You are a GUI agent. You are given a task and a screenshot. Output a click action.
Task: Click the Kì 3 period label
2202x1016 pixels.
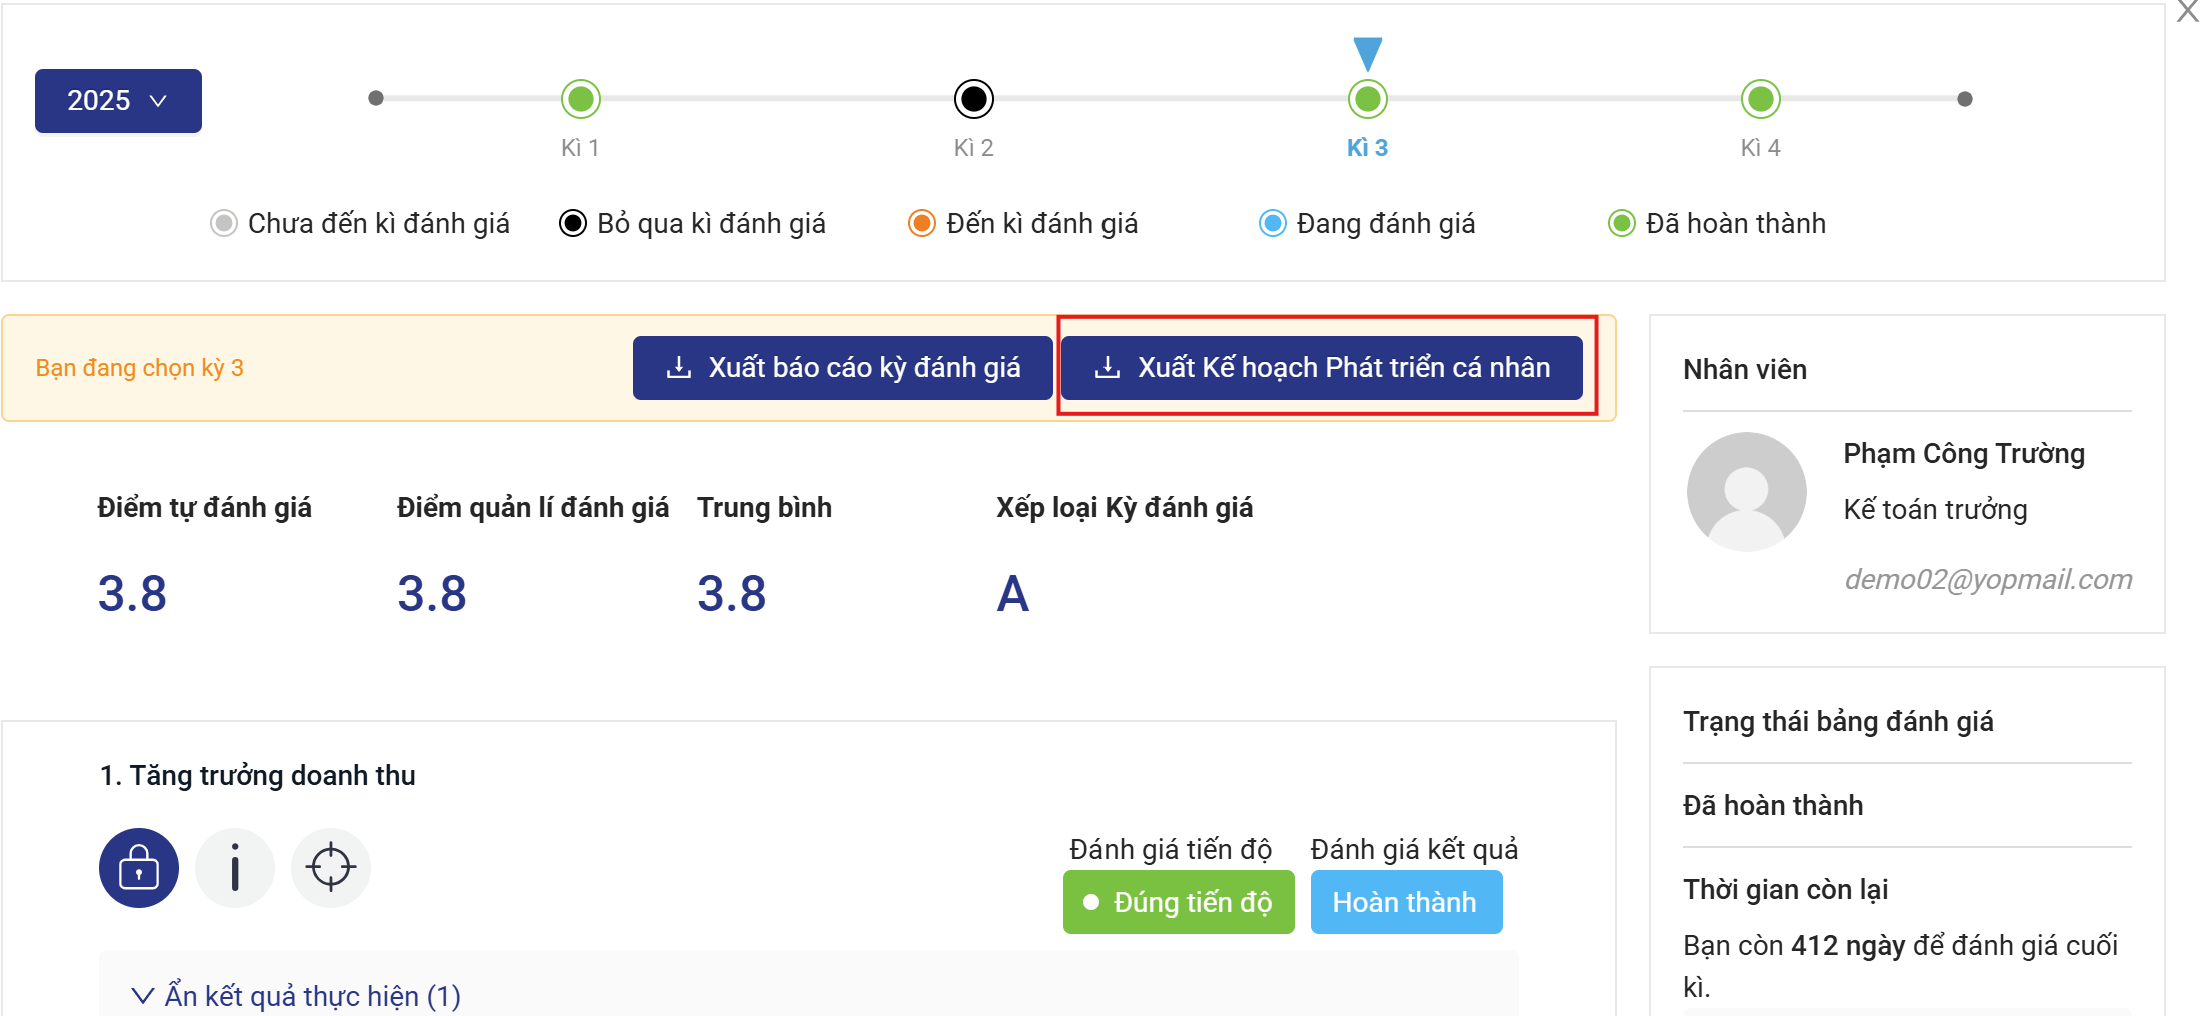1367,148
